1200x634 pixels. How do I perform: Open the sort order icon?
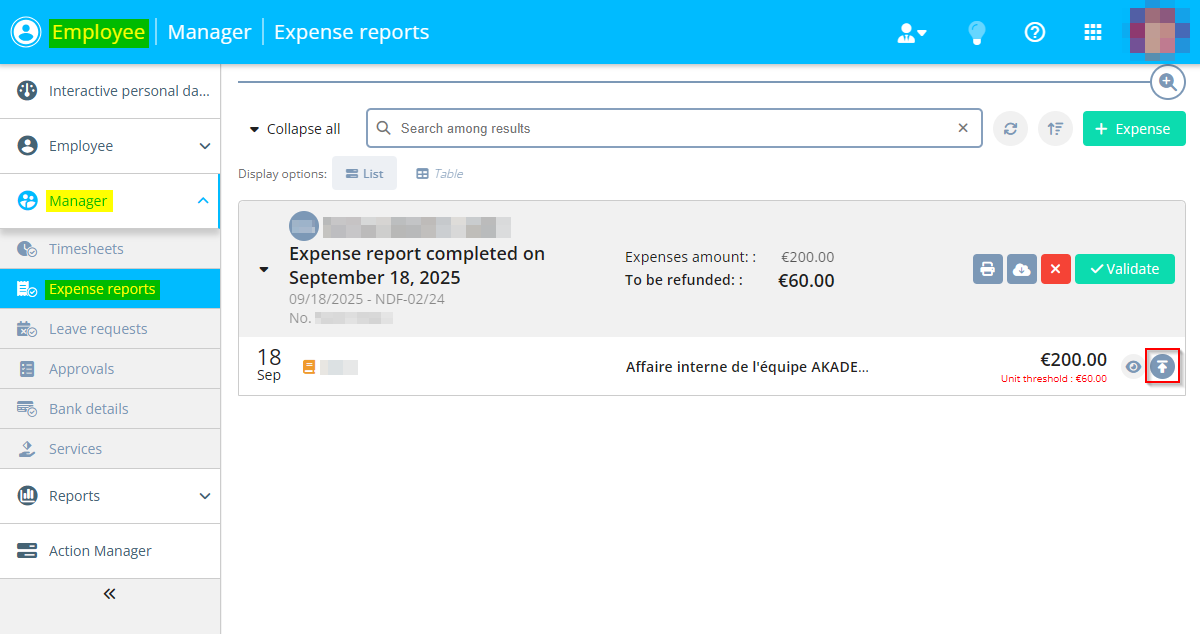(x=1055, y=129)
